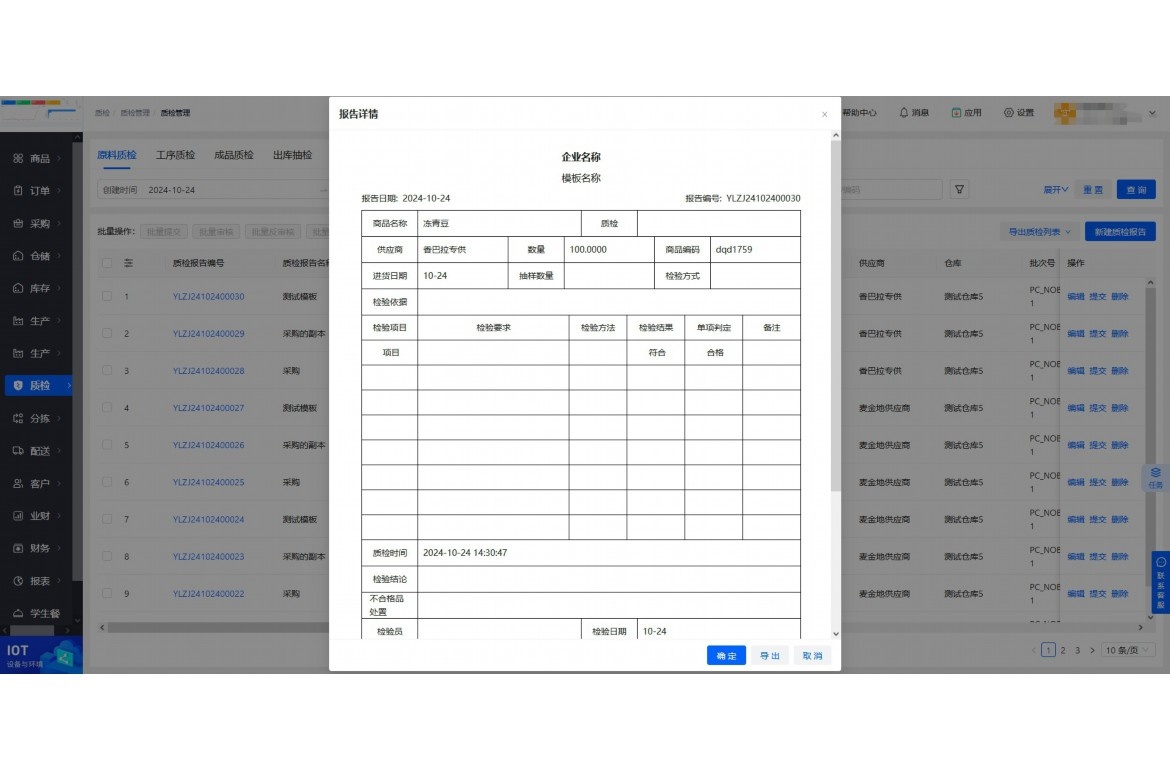The height and width of the screenshot is (770, 1170).
Task: Open the 质检 sidebar menu
Action: click(x=38, y=386)
